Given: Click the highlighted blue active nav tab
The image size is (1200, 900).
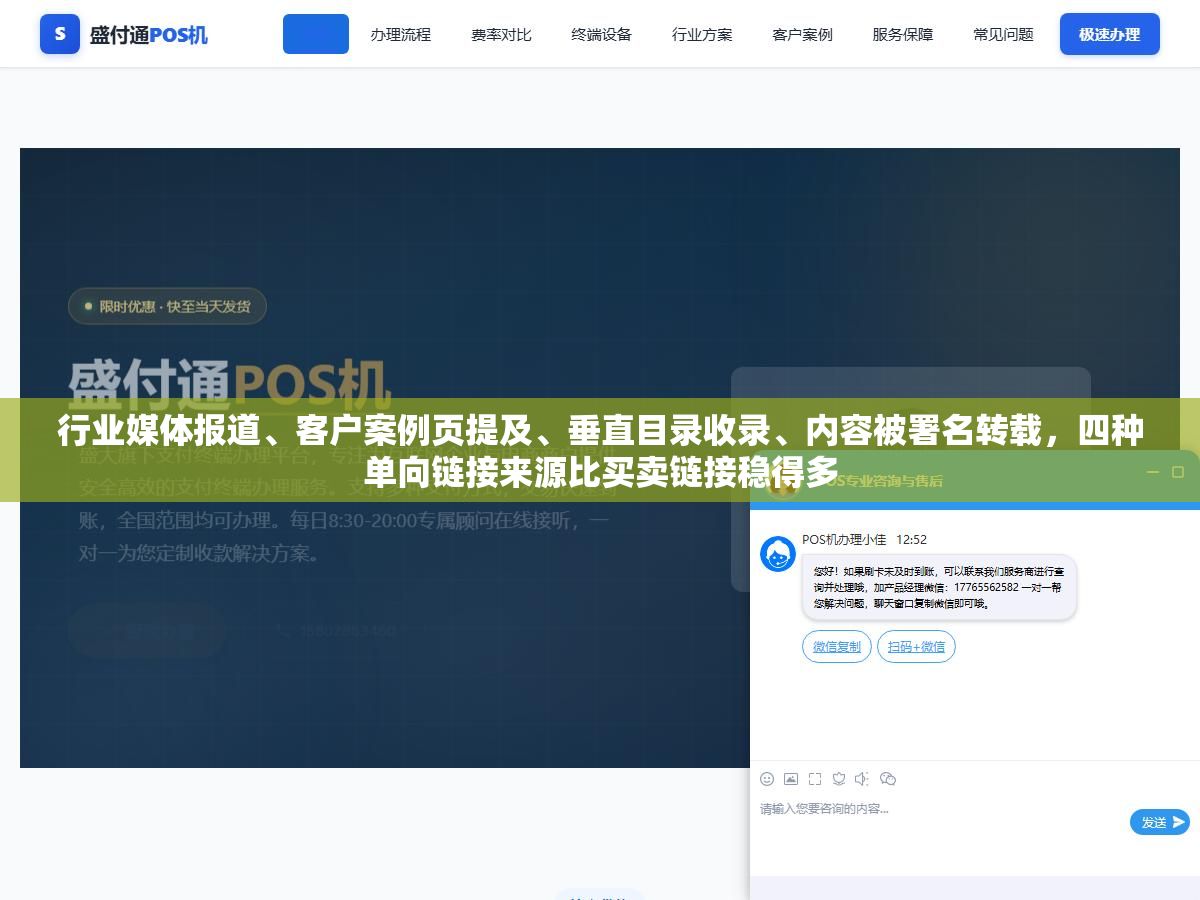Looking at the screenshot, I should [316, 34].
